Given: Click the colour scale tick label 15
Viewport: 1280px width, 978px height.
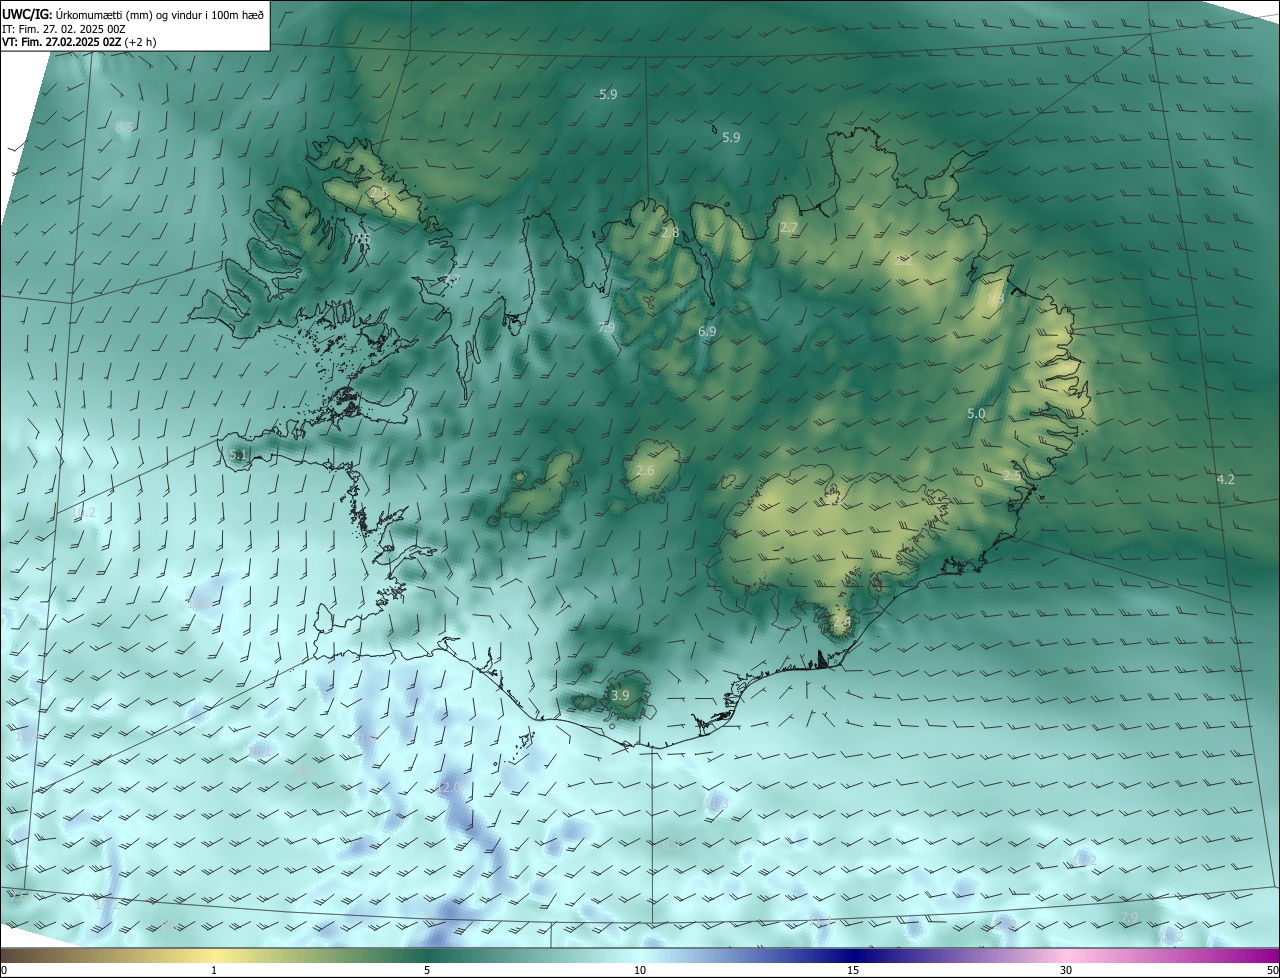Looking at the screenshot, I should coord(853,970).
